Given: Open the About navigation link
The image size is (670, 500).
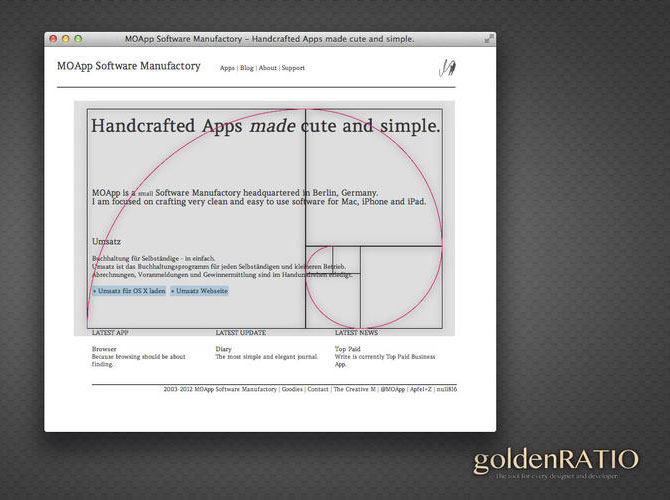Looking at the screenshot, I should (268, 68).
